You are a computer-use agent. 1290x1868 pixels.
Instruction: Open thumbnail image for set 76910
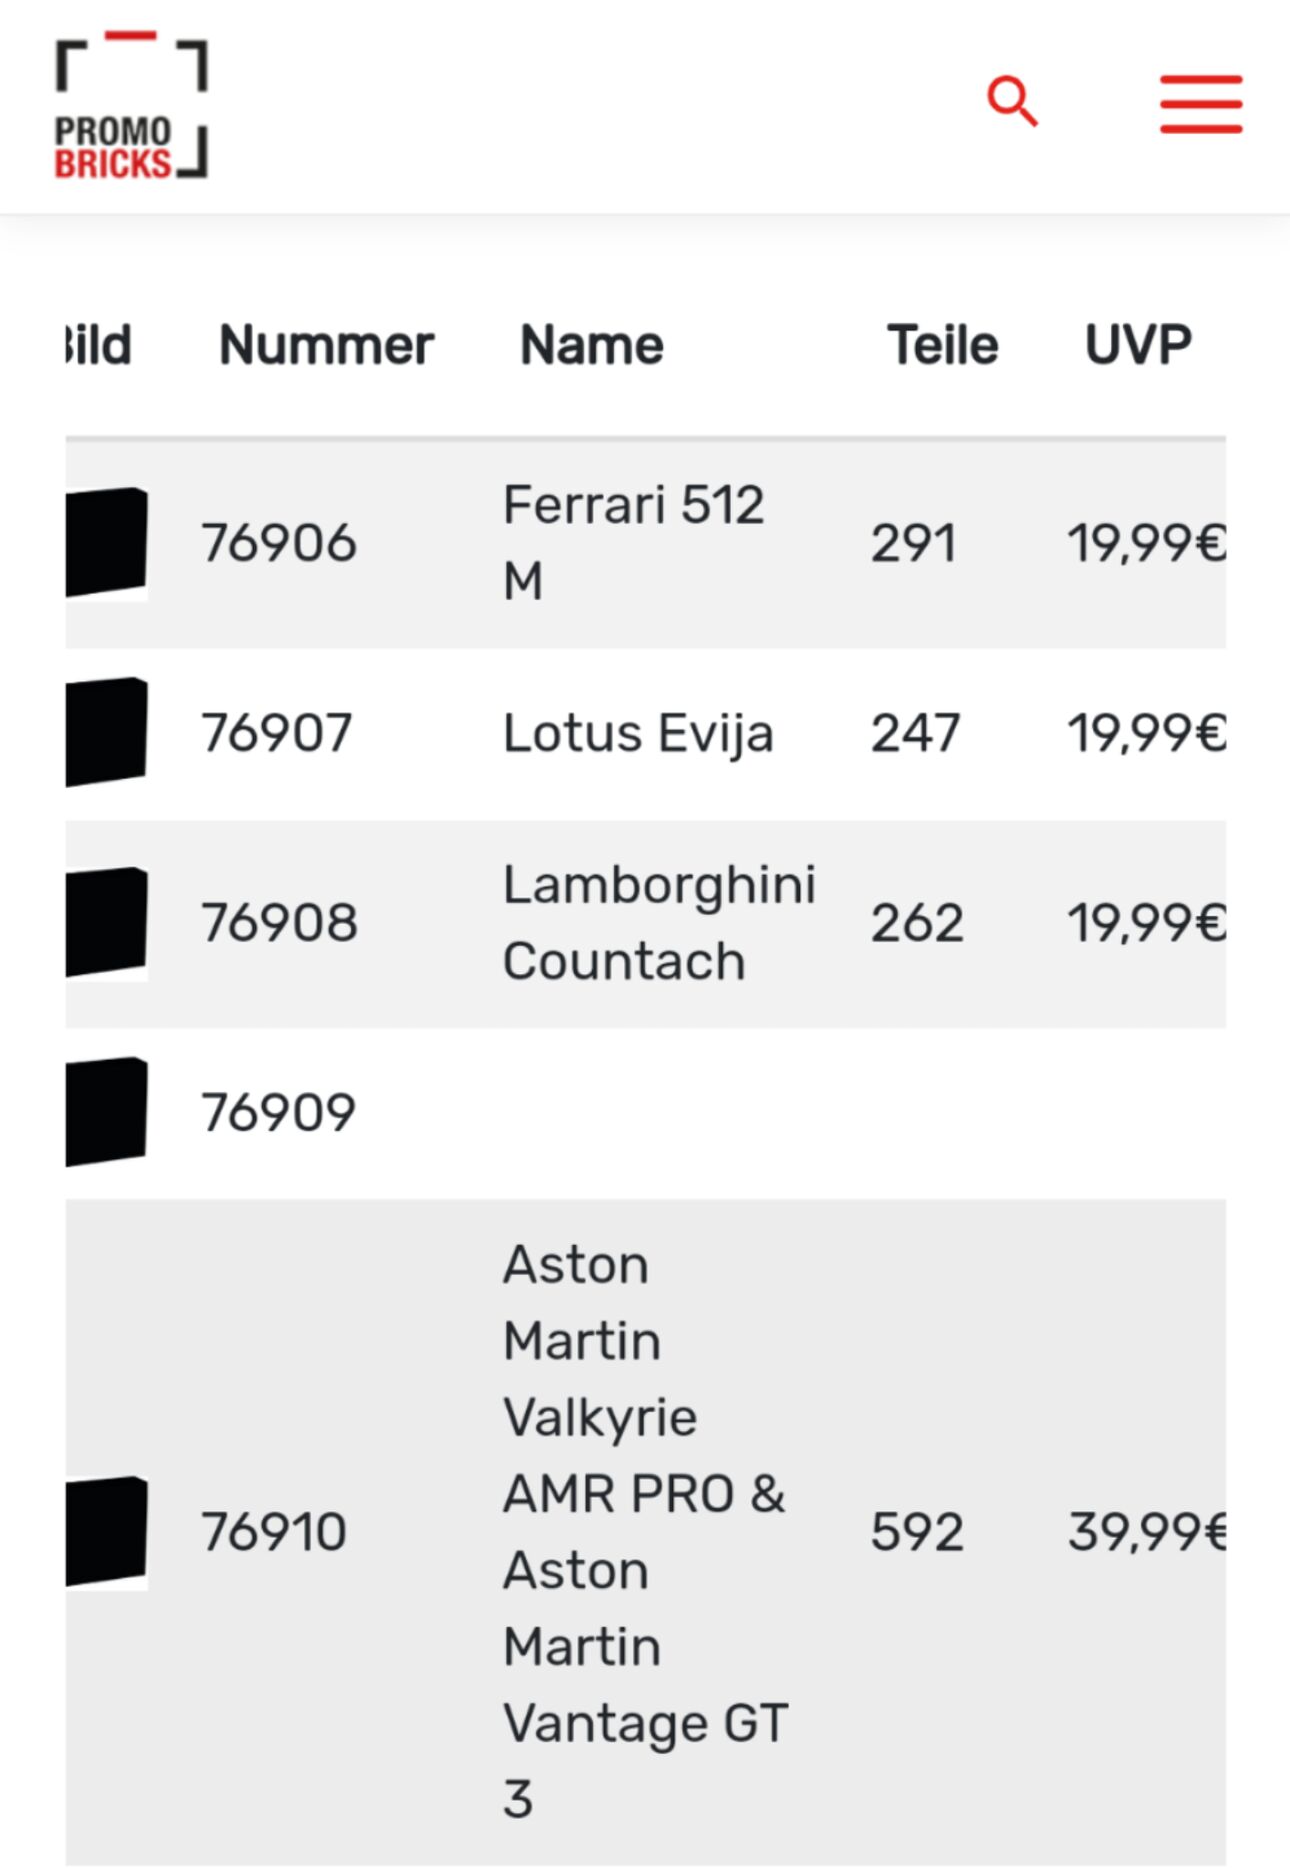pos(107,1531)
